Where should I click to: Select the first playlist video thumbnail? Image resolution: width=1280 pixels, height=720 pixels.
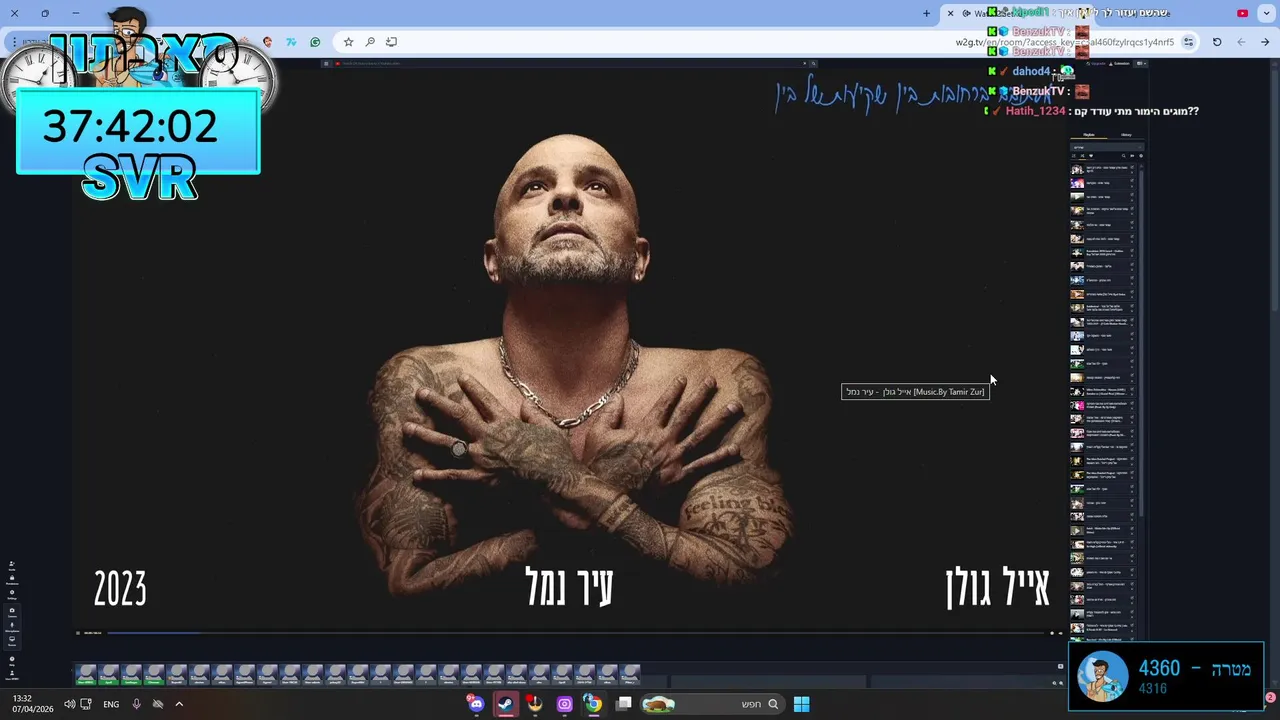coord(1077,170)
